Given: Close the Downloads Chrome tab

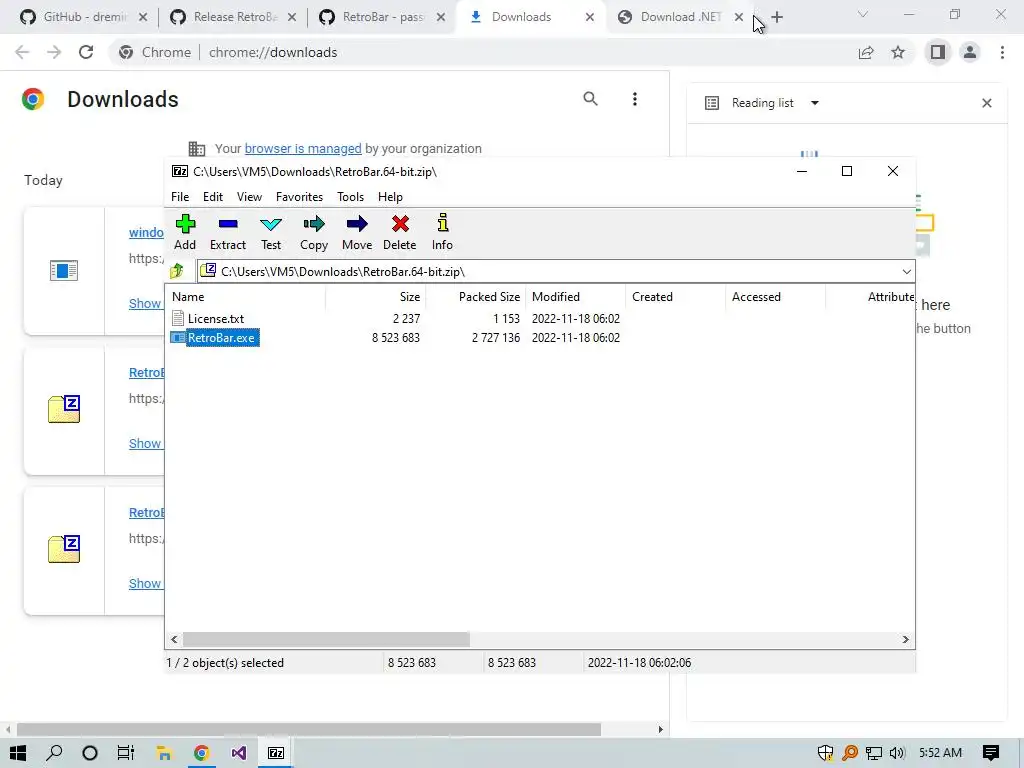Looking at the screenshot, I should tap(590, 17).
